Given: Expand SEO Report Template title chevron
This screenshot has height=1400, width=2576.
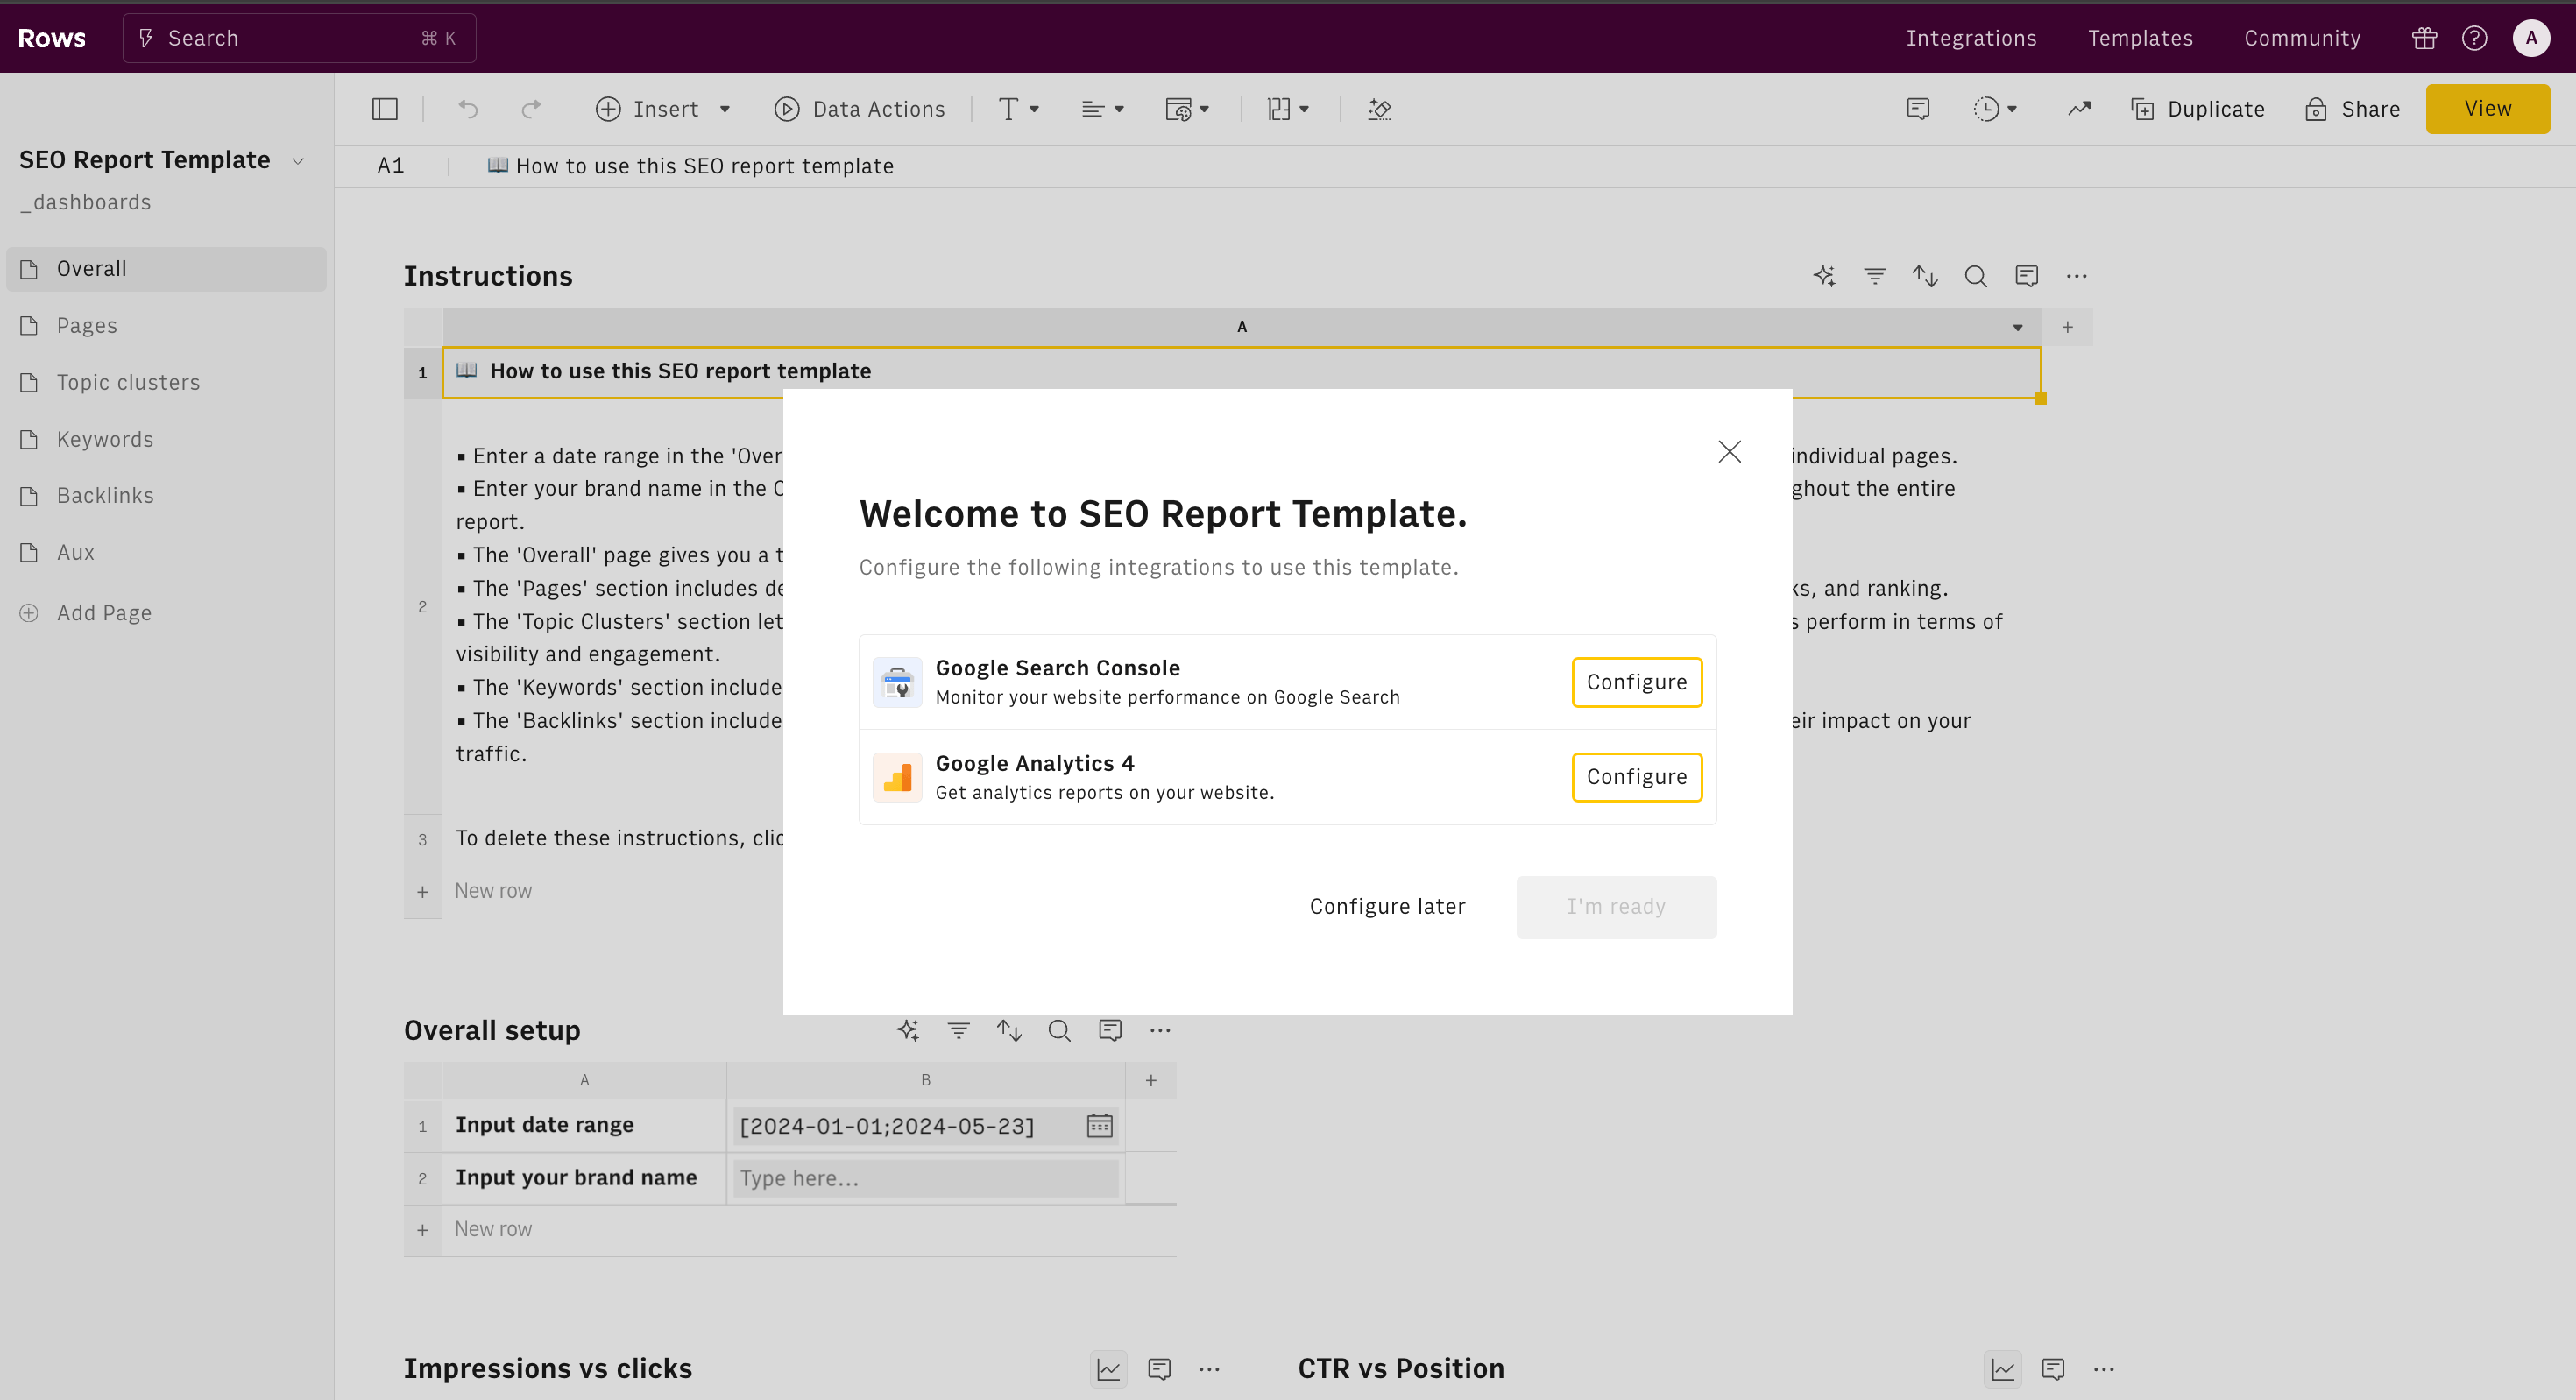Looking at the screenshot, I should [x=298, y=161].
